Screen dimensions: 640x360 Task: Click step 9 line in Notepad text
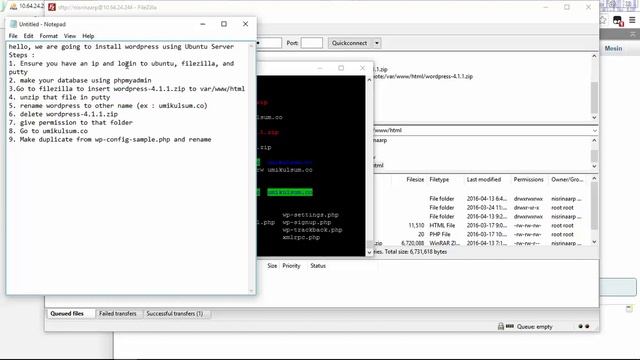(x=110, y=140)
